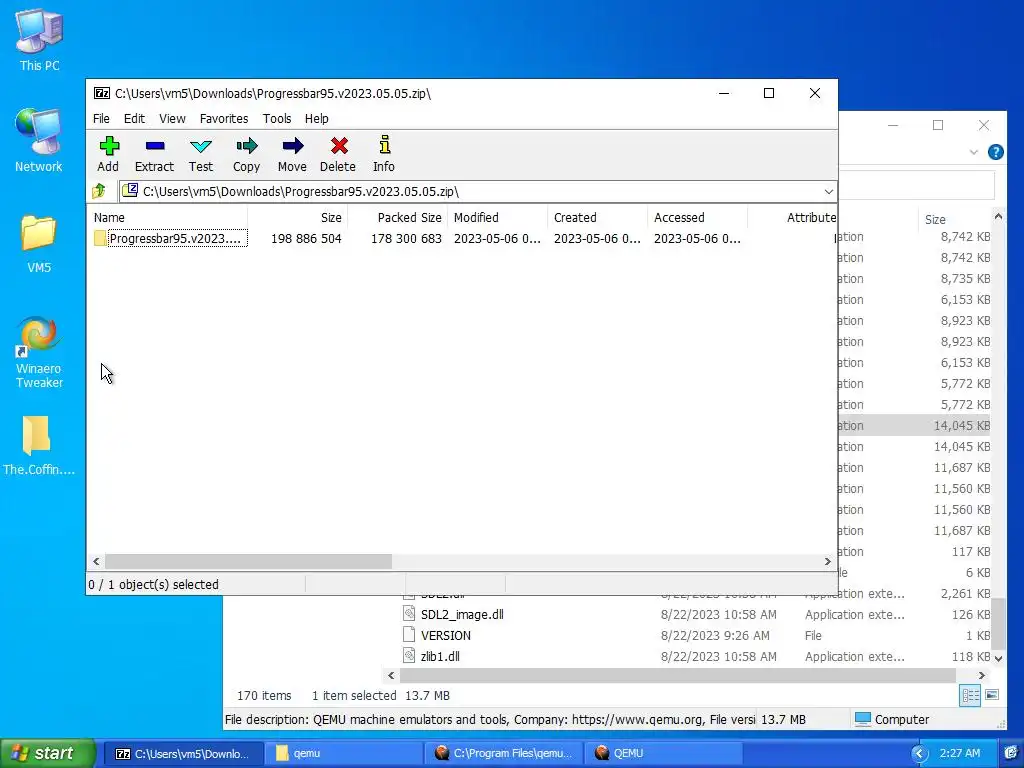
Task: Open the Help menu
Action: 317,119
